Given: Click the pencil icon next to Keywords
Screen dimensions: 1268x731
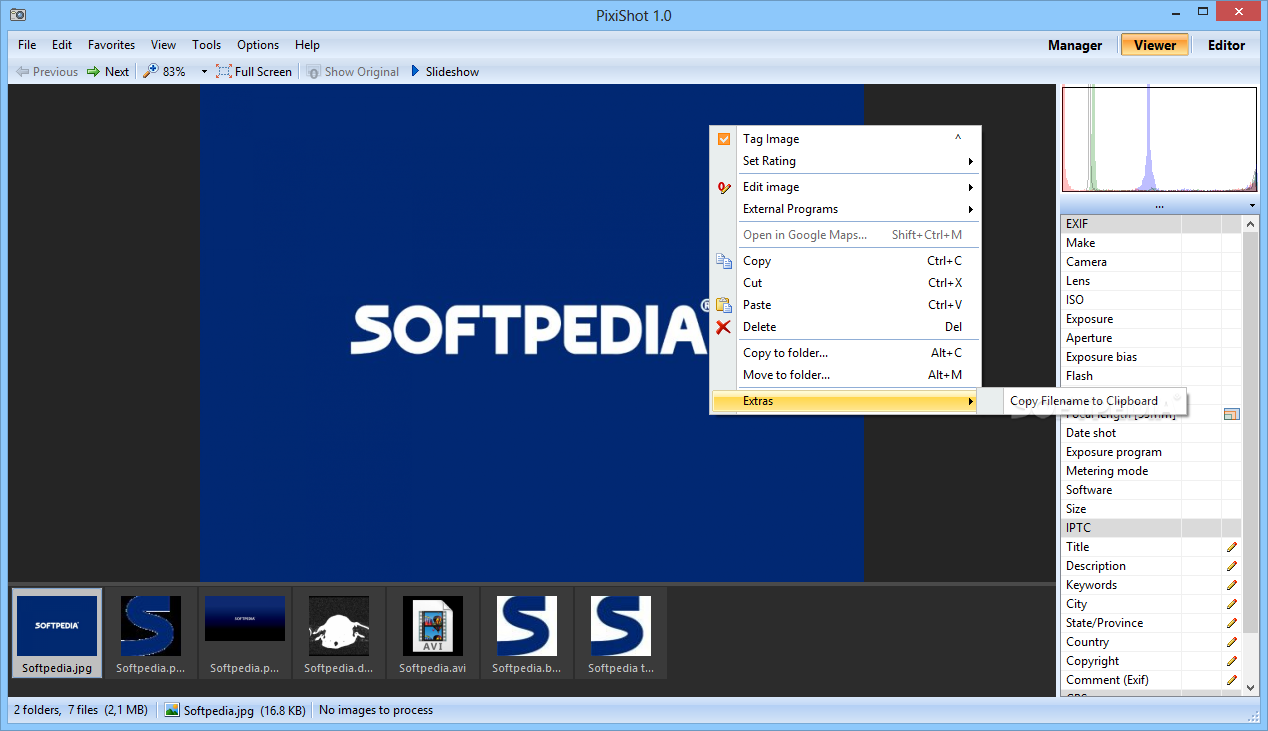Looking at the screenshot, I should (x=1232, y=585).
